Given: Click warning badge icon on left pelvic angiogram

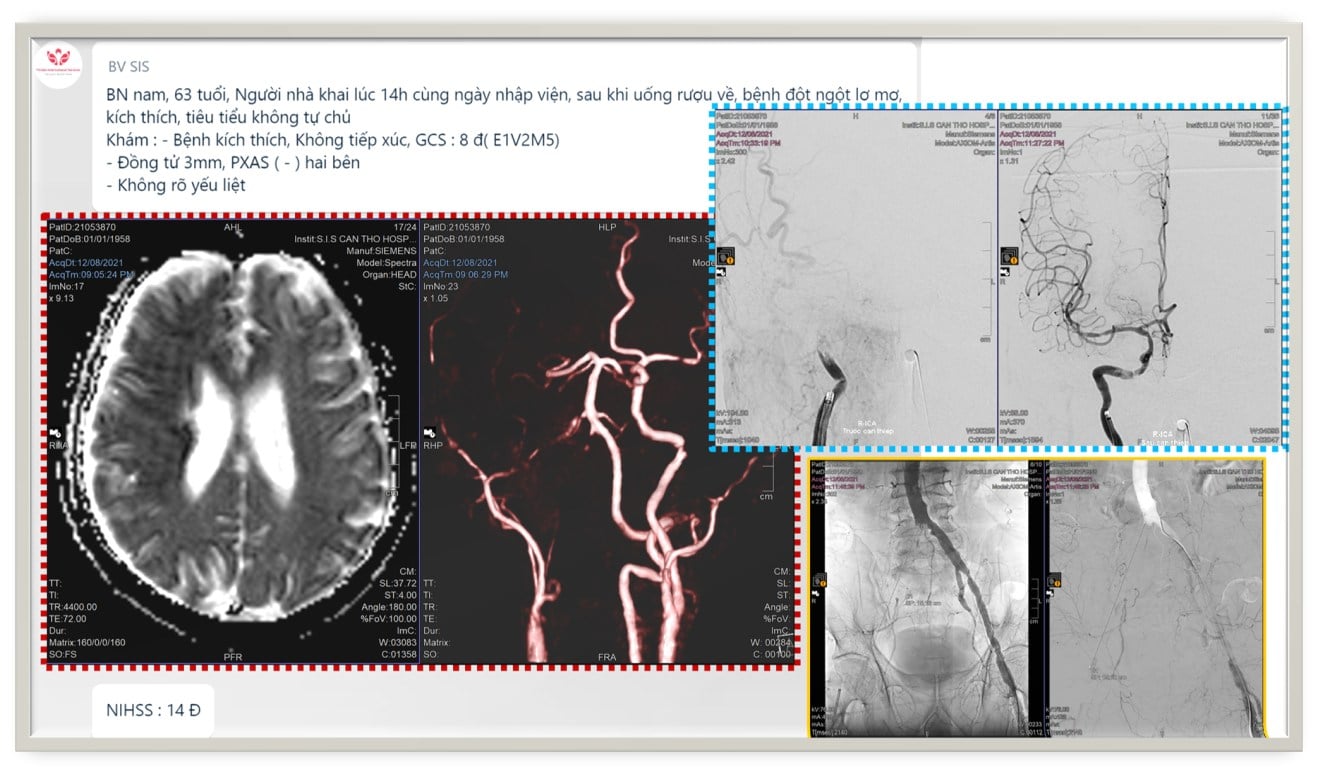Looking at the screenshot, I should tap(820, 579).
